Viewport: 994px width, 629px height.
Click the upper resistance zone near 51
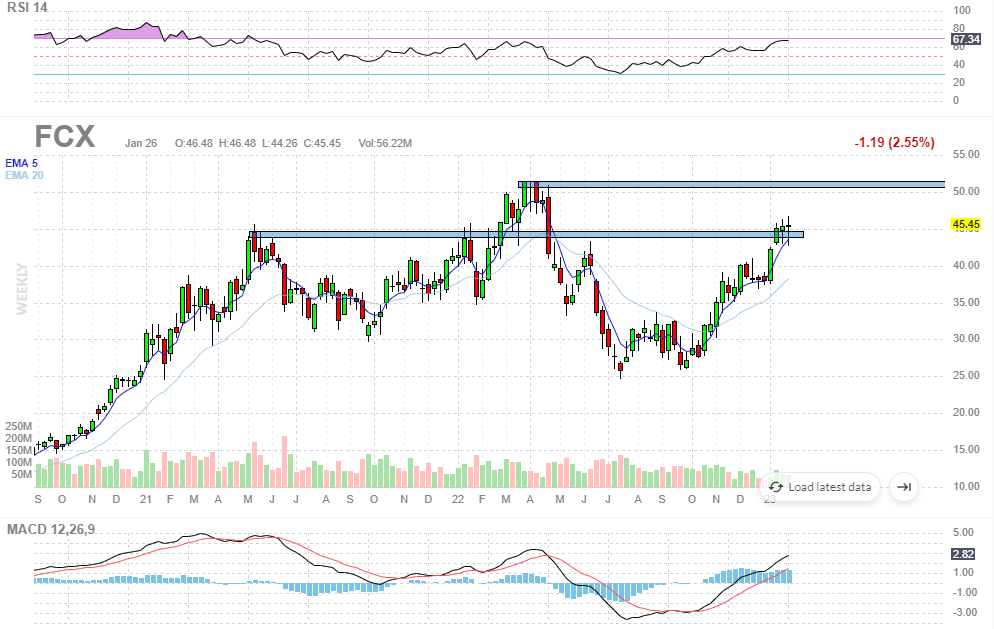coord(730,185)
